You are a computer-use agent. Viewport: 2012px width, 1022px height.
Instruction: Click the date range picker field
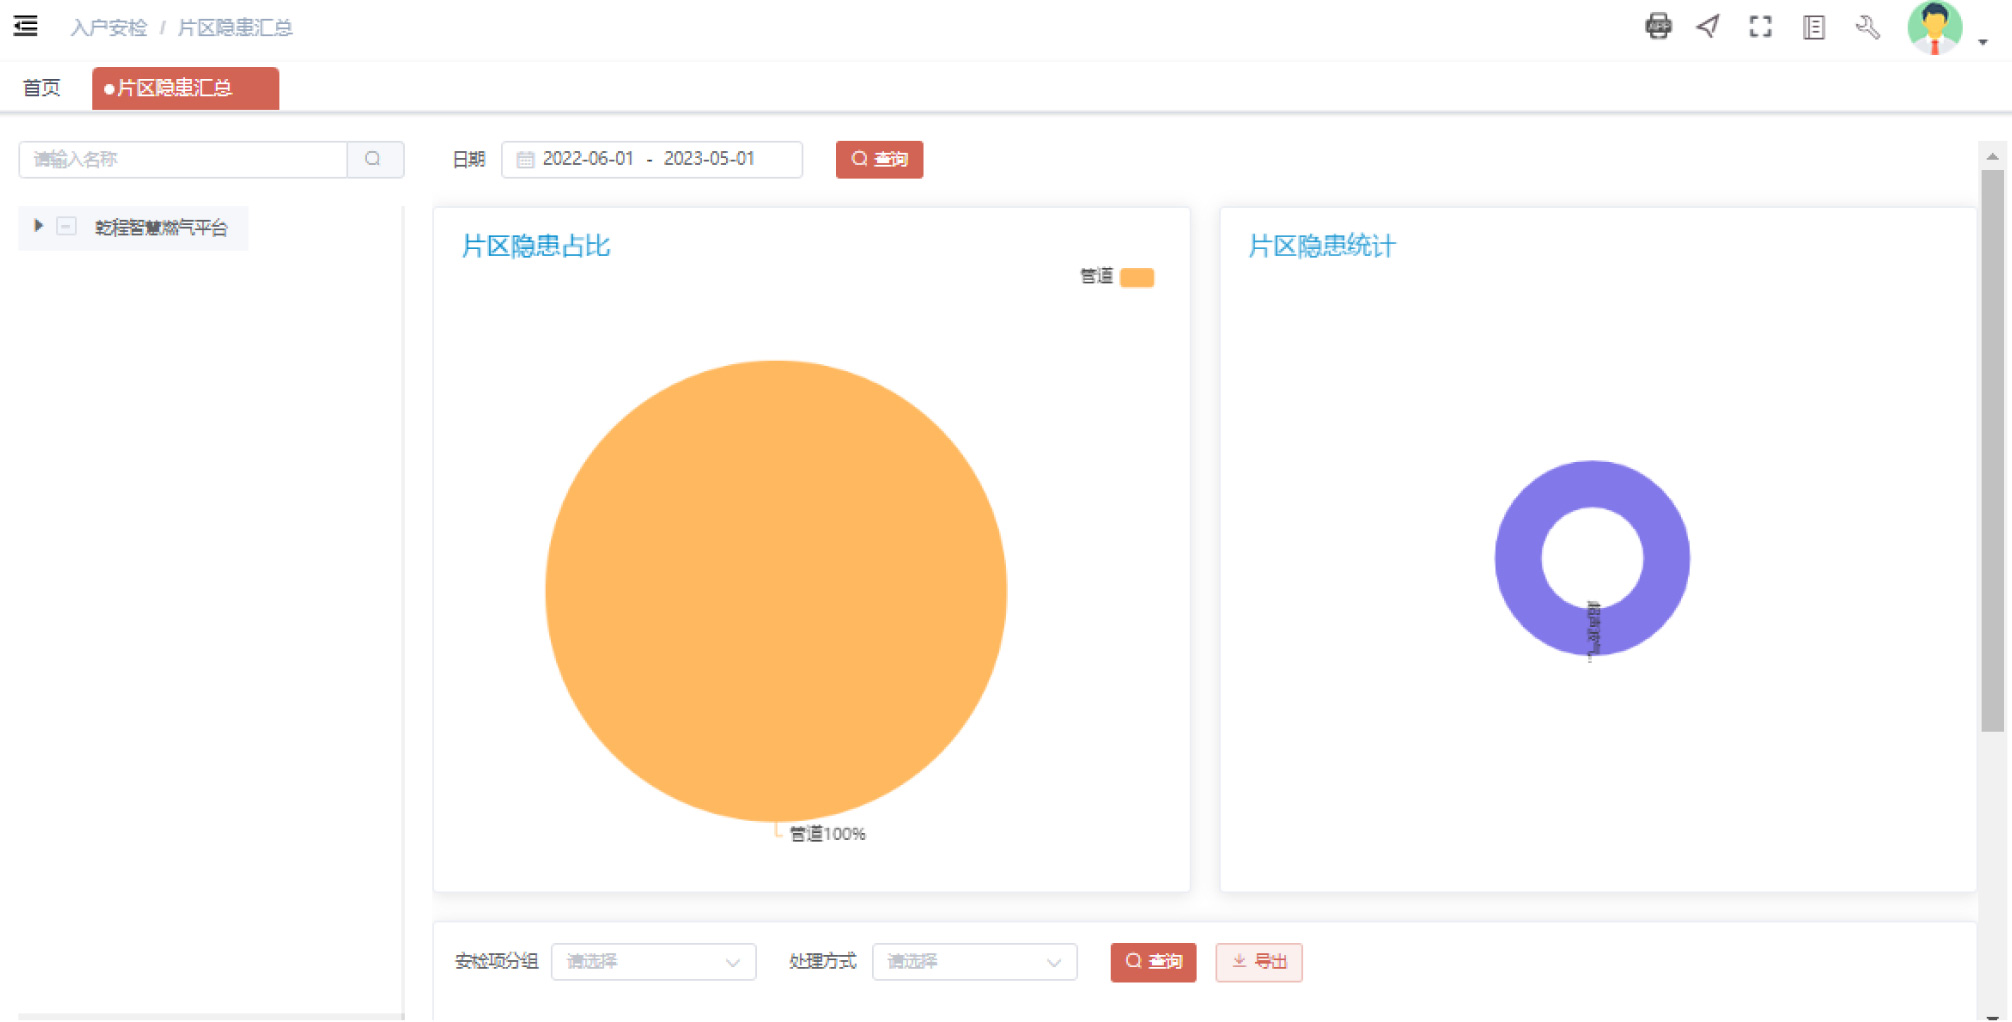[651, 159]
